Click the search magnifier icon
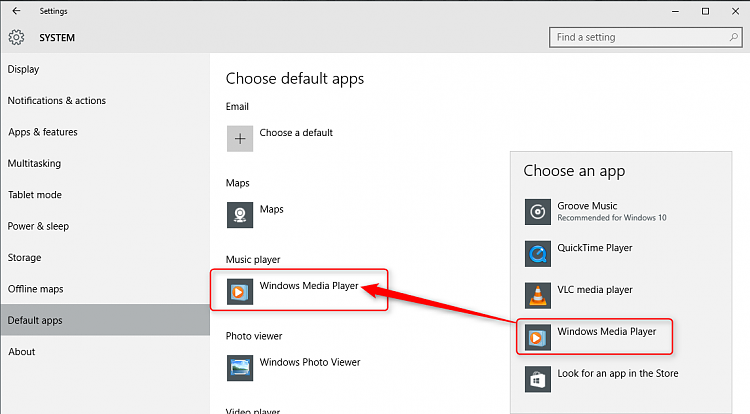This screenshot has width=750, height=414. [733, 37]
